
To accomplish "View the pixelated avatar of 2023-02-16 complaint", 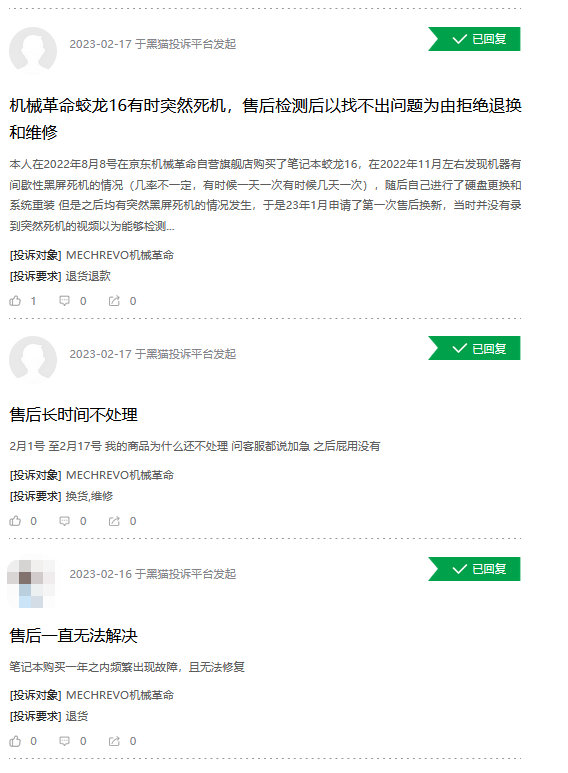I will 31,583.
